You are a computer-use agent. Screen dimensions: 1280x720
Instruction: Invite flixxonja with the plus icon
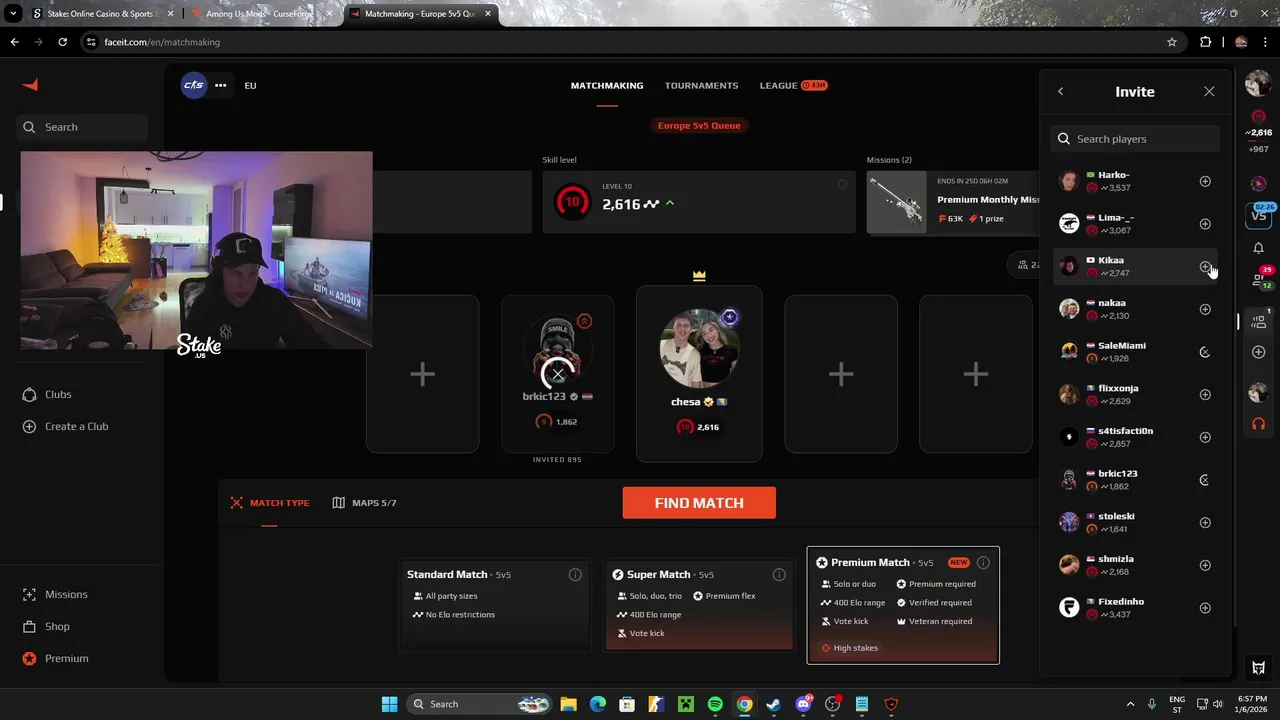point(1205,395)
